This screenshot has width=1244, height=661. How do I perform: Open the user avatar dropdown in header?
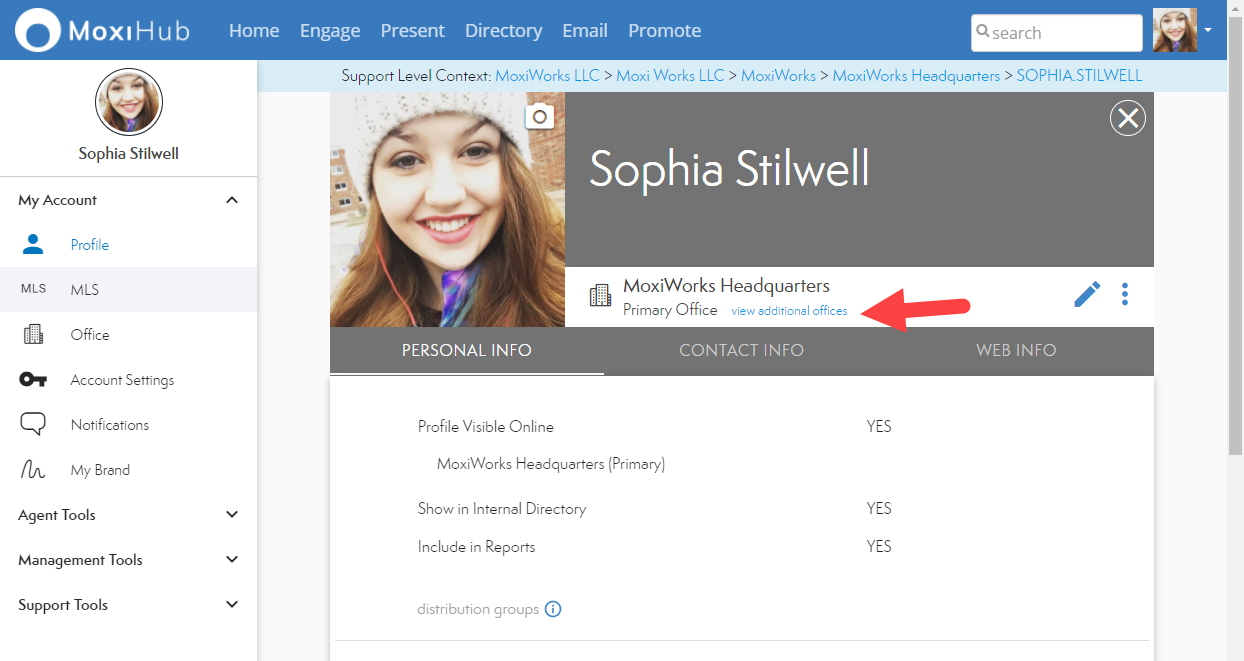tap(1183, 31)
